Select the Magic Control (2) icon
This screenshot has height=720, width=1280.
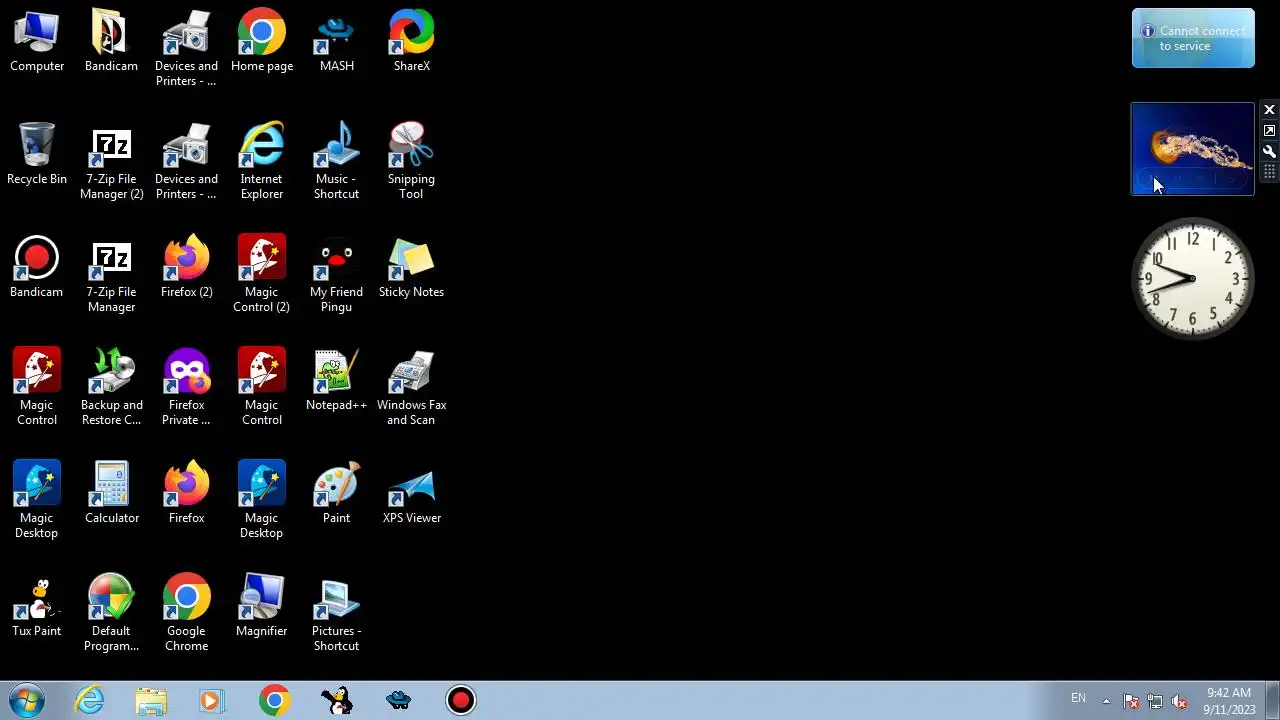(x=262, y=275)
